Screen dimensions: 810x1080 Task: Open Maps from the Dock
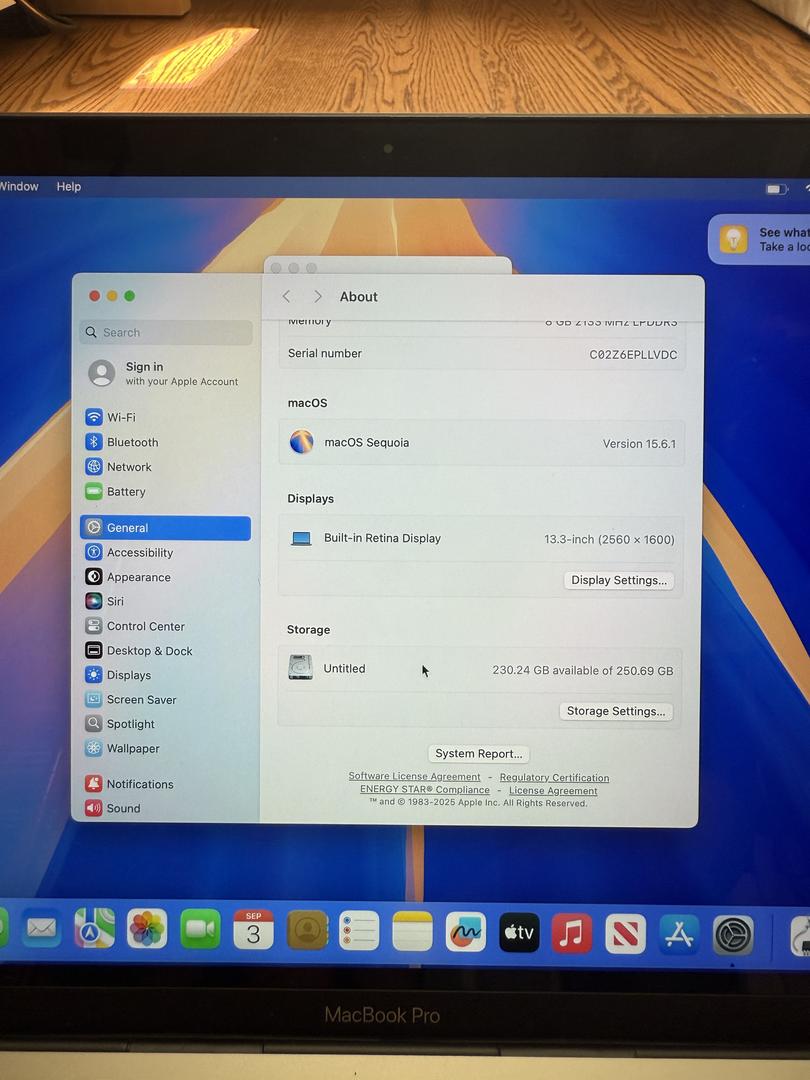(94, 928)
